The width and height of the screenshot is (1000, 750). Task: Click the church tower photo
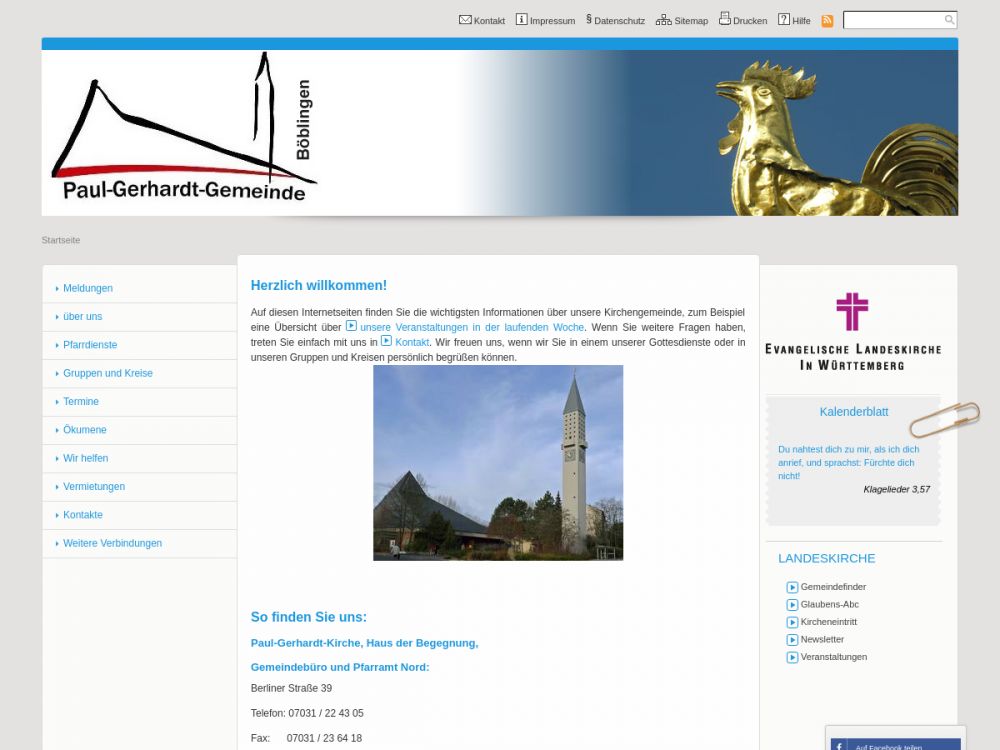(x=498, y=462)
